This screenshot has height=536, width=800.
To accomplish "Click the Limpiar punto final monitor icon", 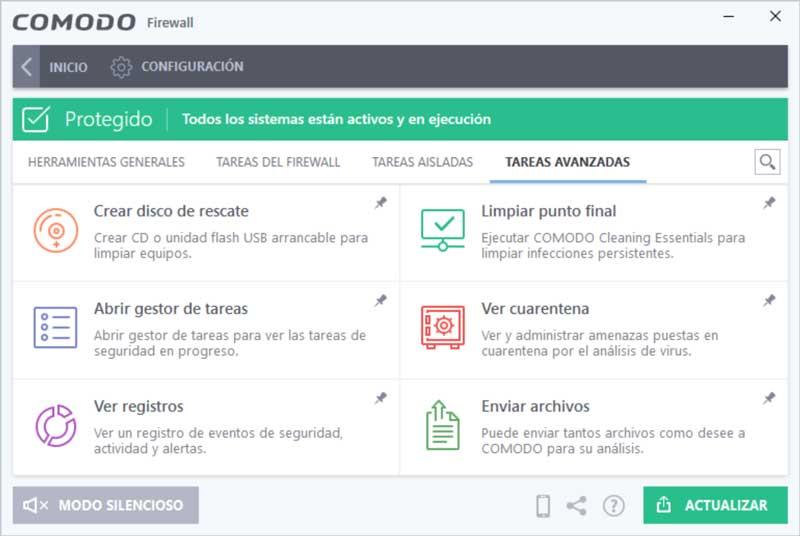I will pos(443,230).
